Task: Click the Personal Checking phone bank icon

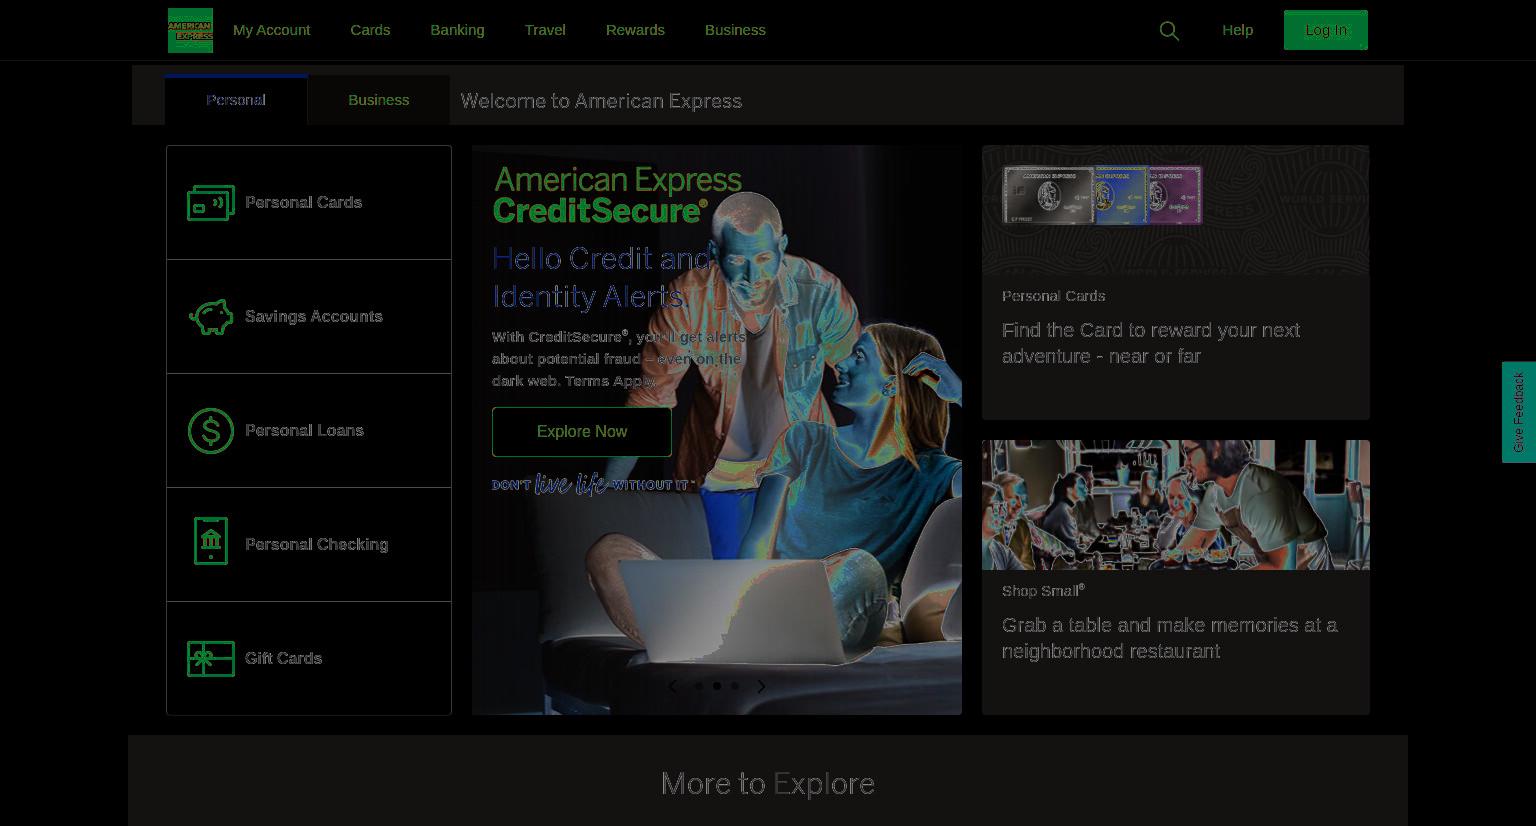Action: 211,541
